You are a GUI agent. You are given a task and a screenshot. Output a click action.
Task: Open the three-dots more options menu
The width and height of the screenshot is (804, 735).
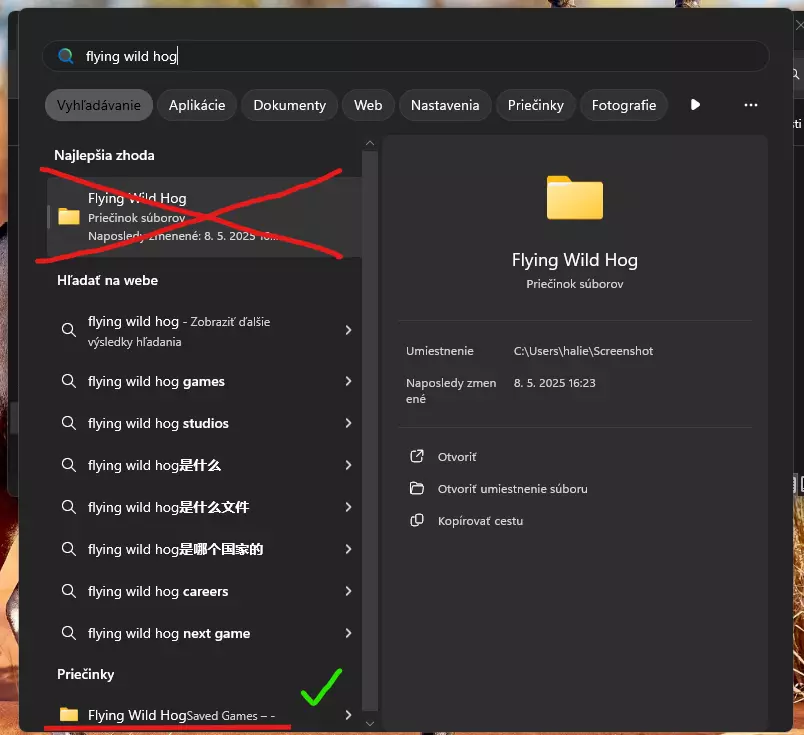[x=751, y=105]
